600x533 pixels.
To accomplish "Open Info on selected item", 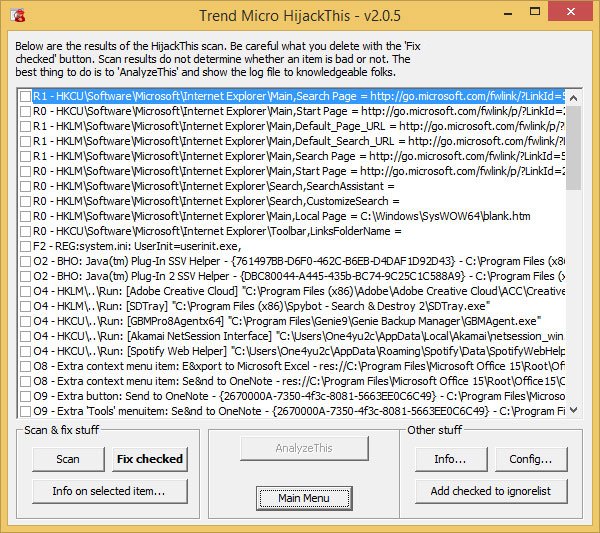I will pyautogui.click(x=110, y=491).
